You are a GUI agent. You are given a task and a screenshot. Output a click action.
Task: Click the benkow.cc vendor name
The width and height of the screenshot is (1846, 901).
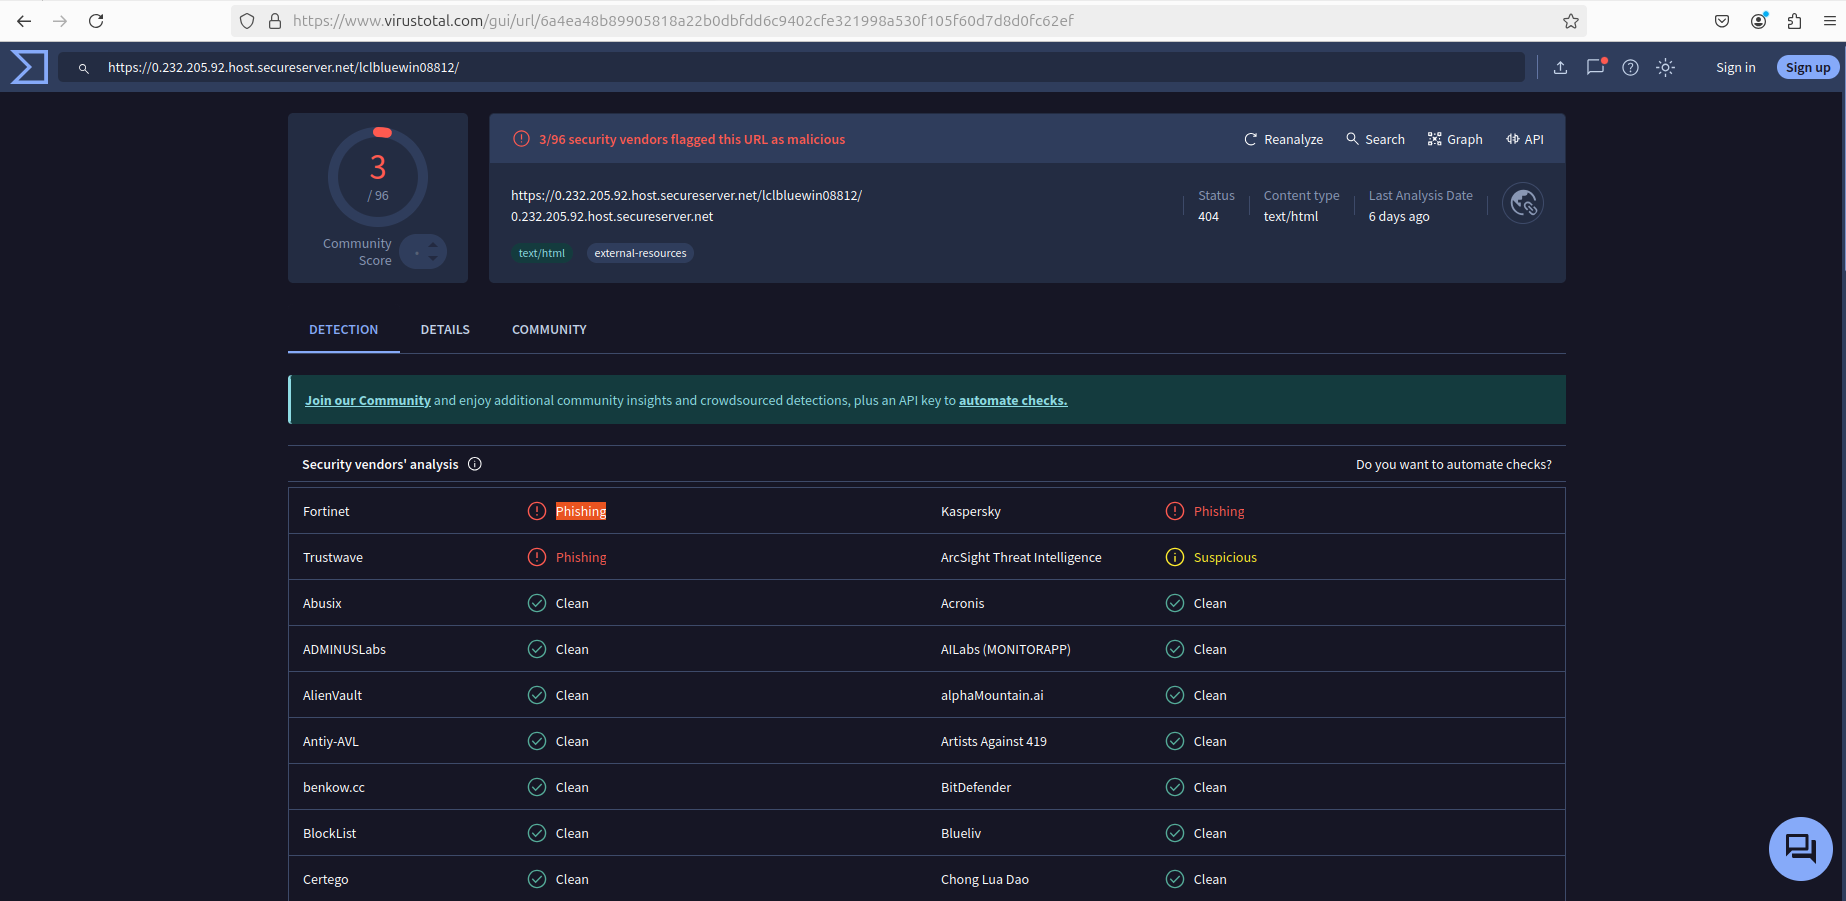coord(334,787)
